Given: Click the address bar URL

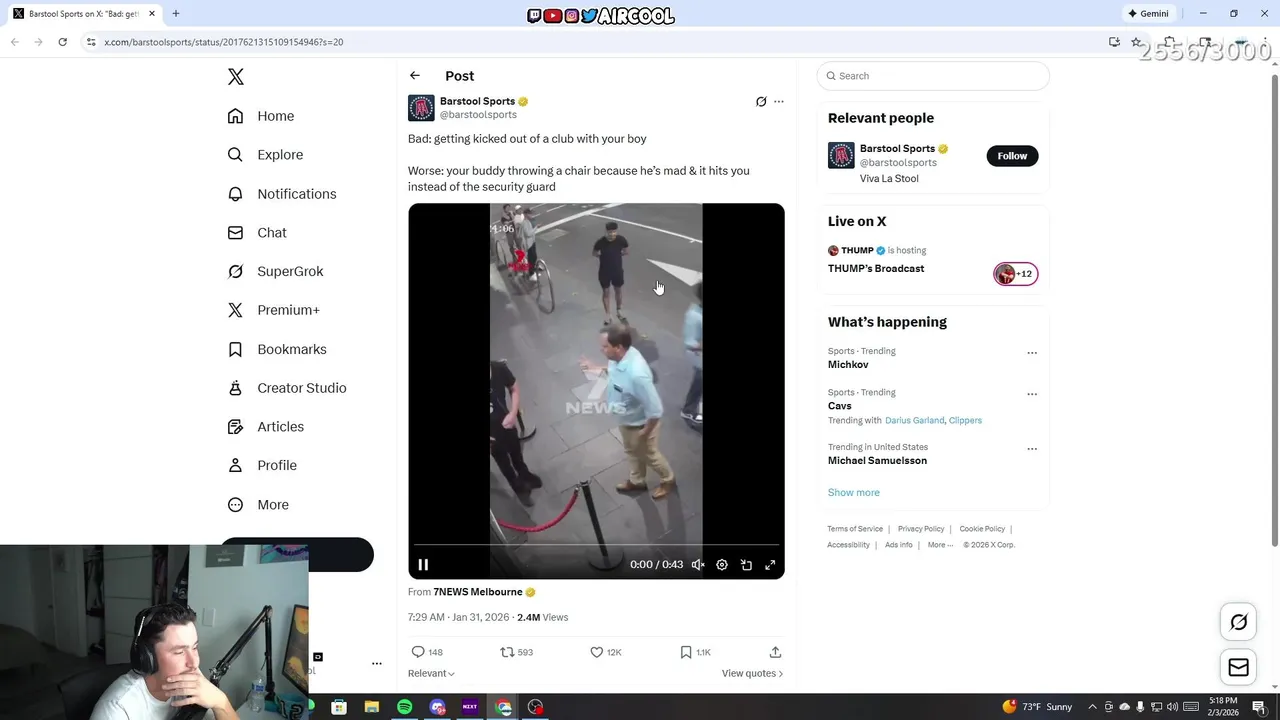Looking at the screenshot, I should point(224,42).
